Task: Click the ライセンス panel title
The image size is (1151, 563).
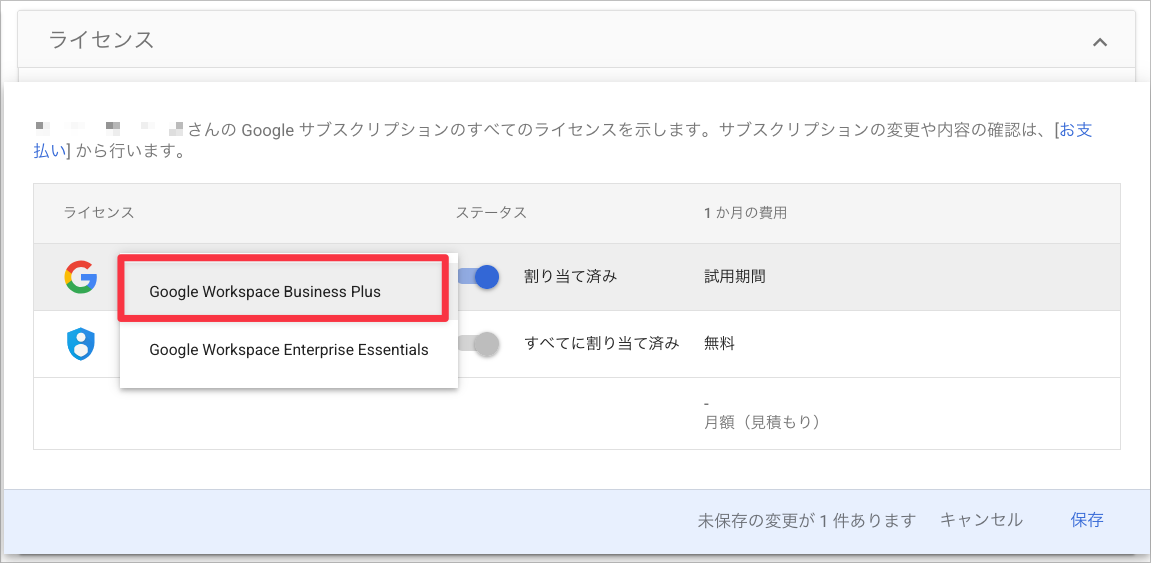Action: tap(101, 40)
